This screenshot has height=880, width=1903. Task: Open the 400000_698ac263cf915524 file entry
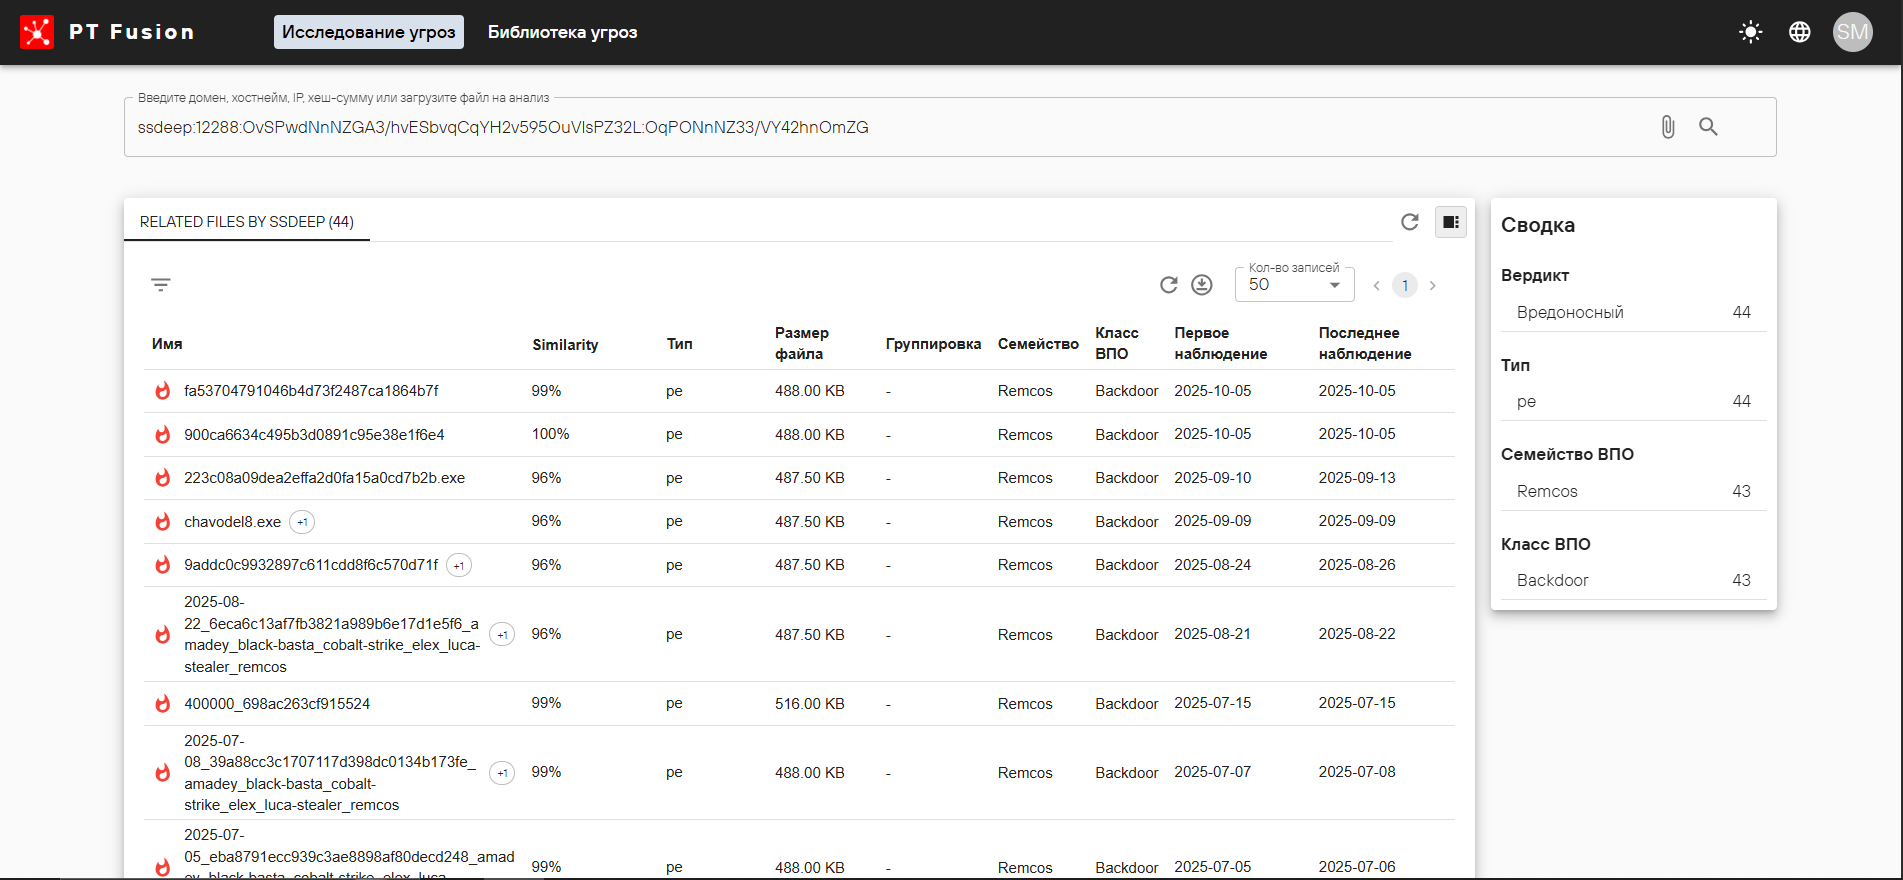pos(277,704)
